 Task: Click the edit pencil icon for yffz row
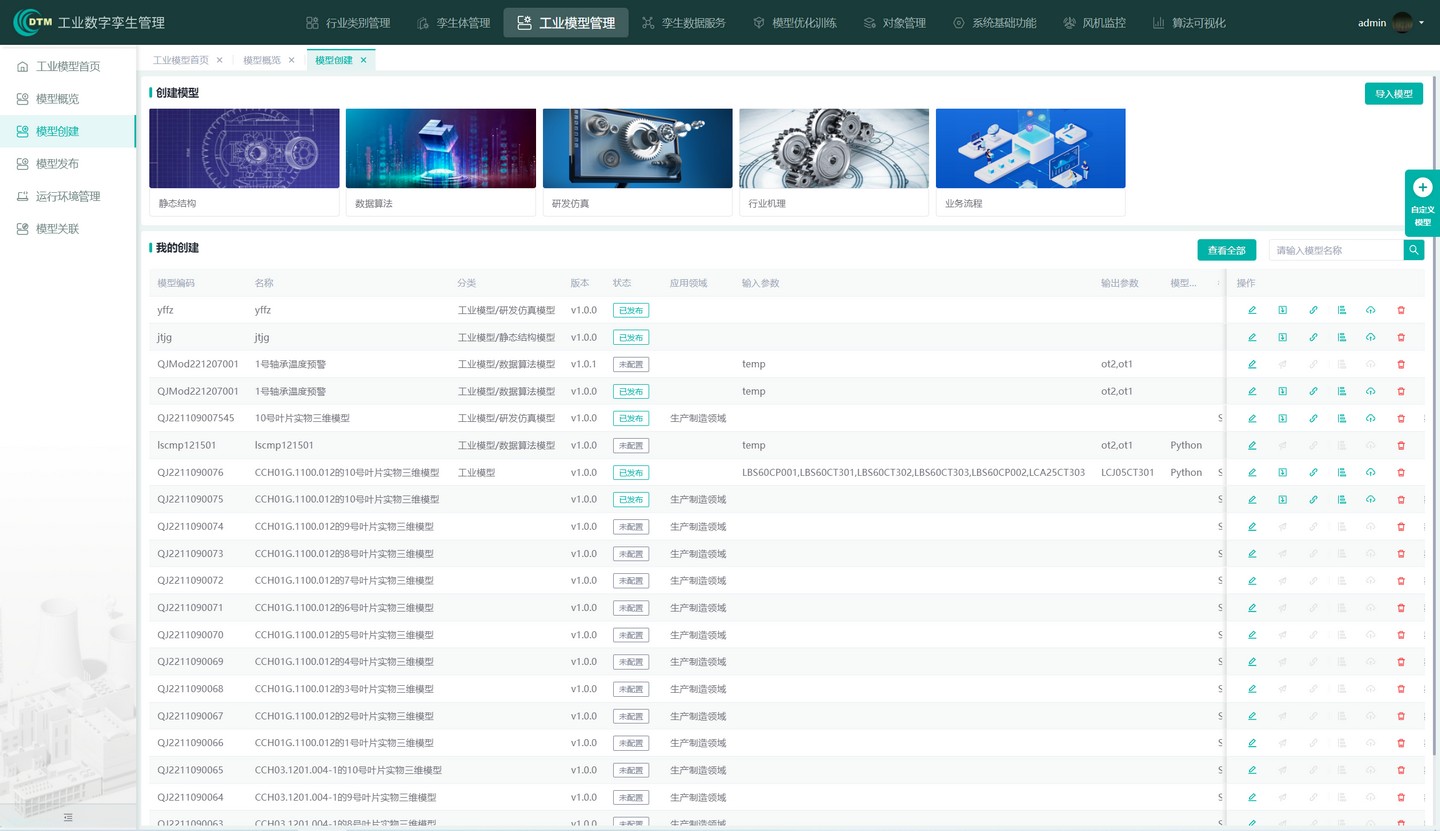click(x=1252, y=310)
